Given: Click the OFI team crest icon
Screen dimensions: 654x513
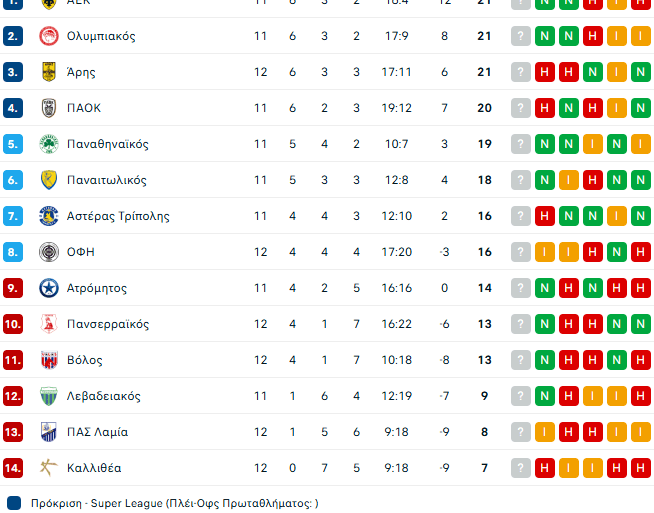Looking at the screenshot, I should tap(48, 252).
